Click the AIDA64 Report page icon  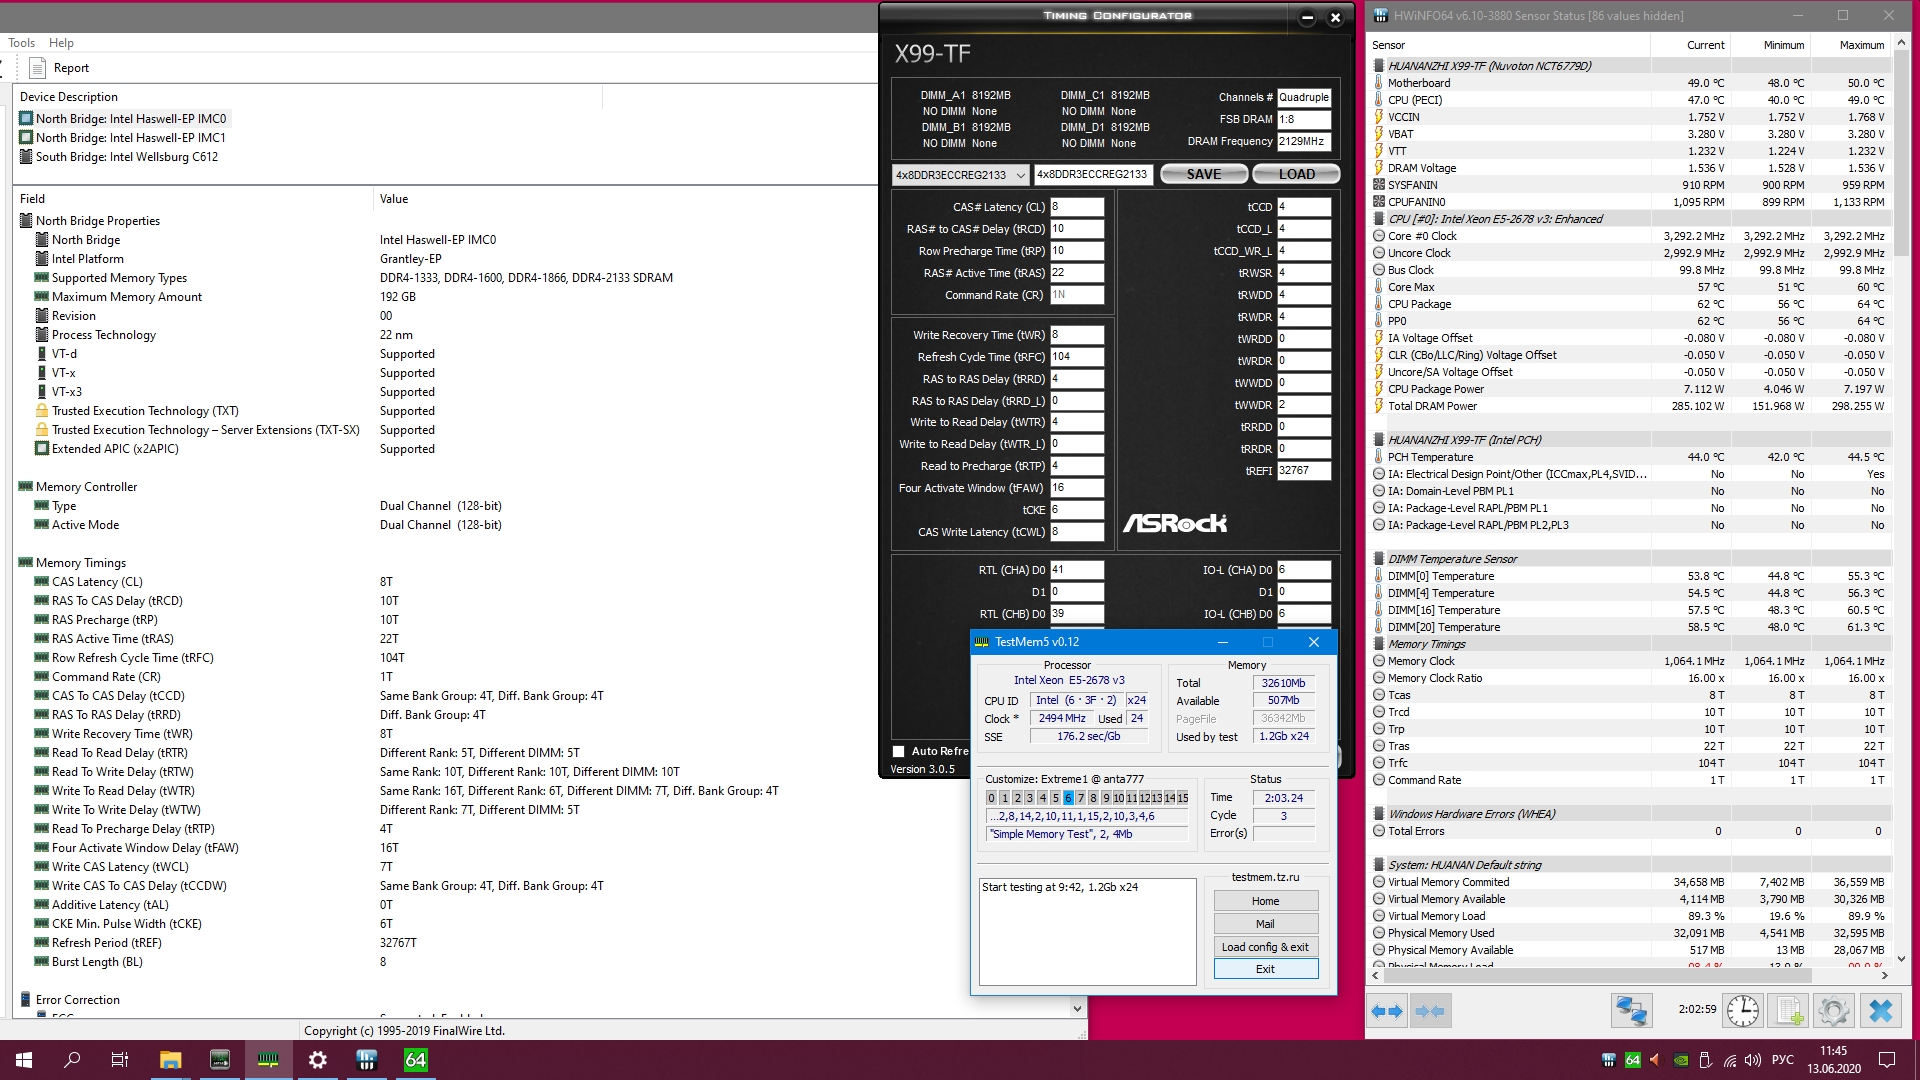pyautogui.click(x=38, y=68)
